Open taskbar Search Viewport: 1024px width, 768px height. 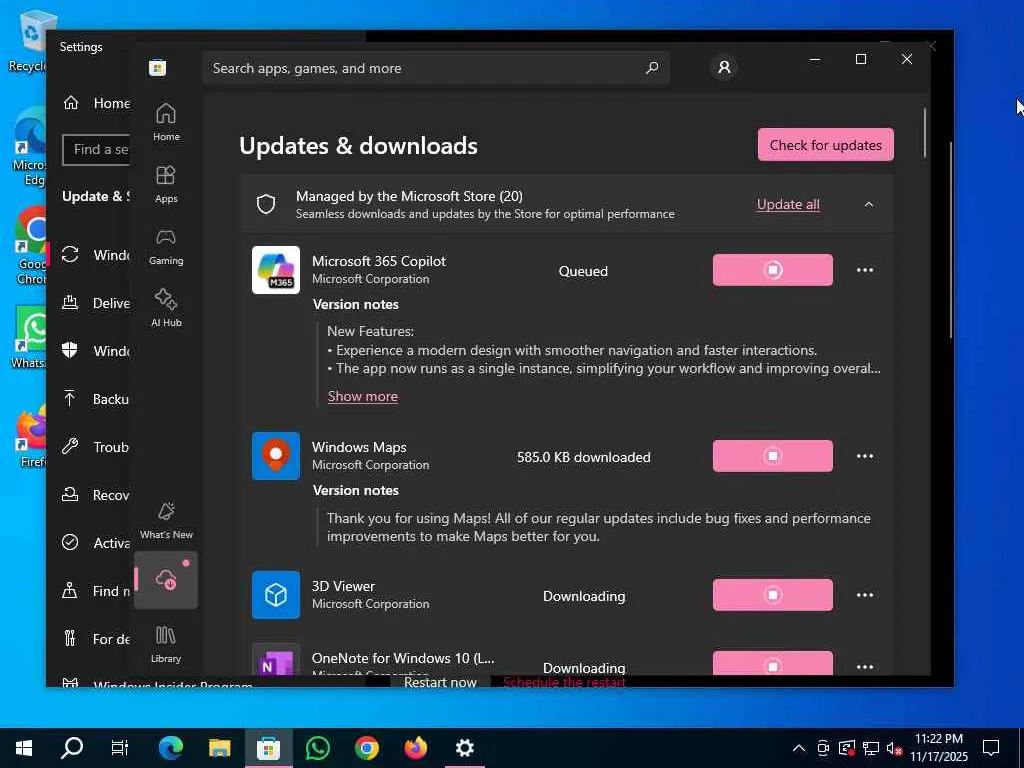point(72,748)
